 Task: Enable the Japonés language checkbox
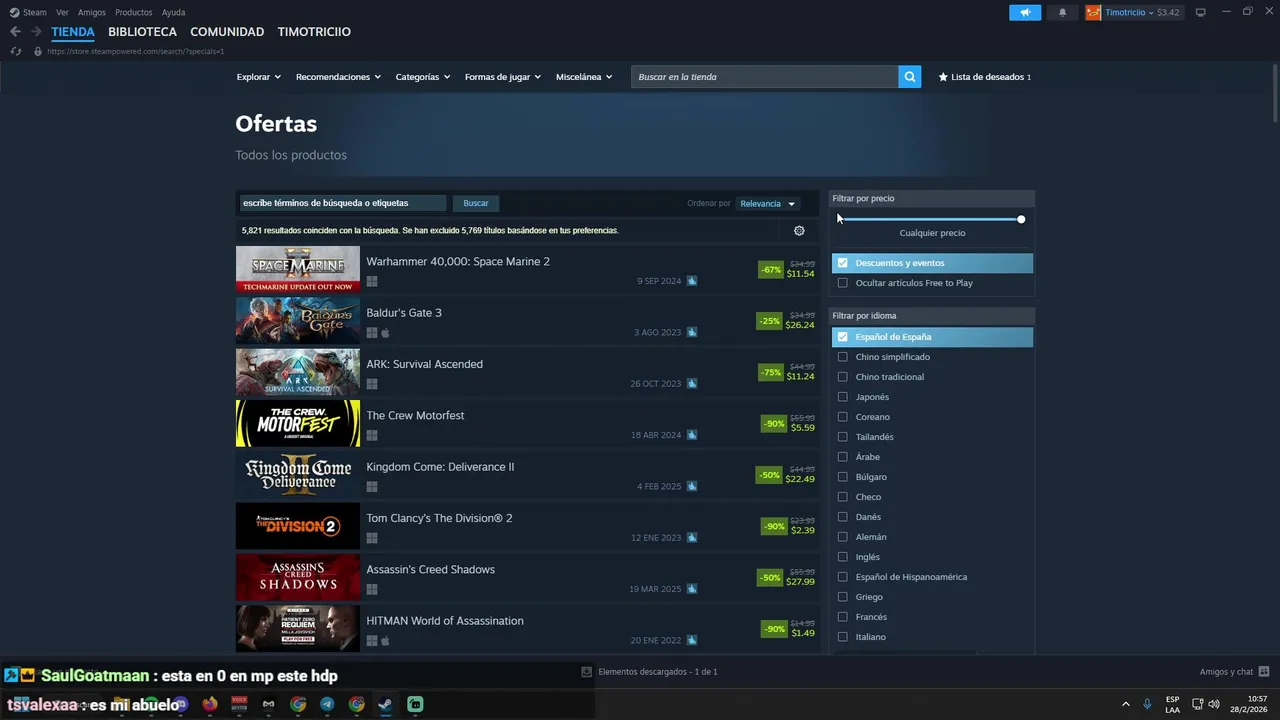(x=843, y=397)
